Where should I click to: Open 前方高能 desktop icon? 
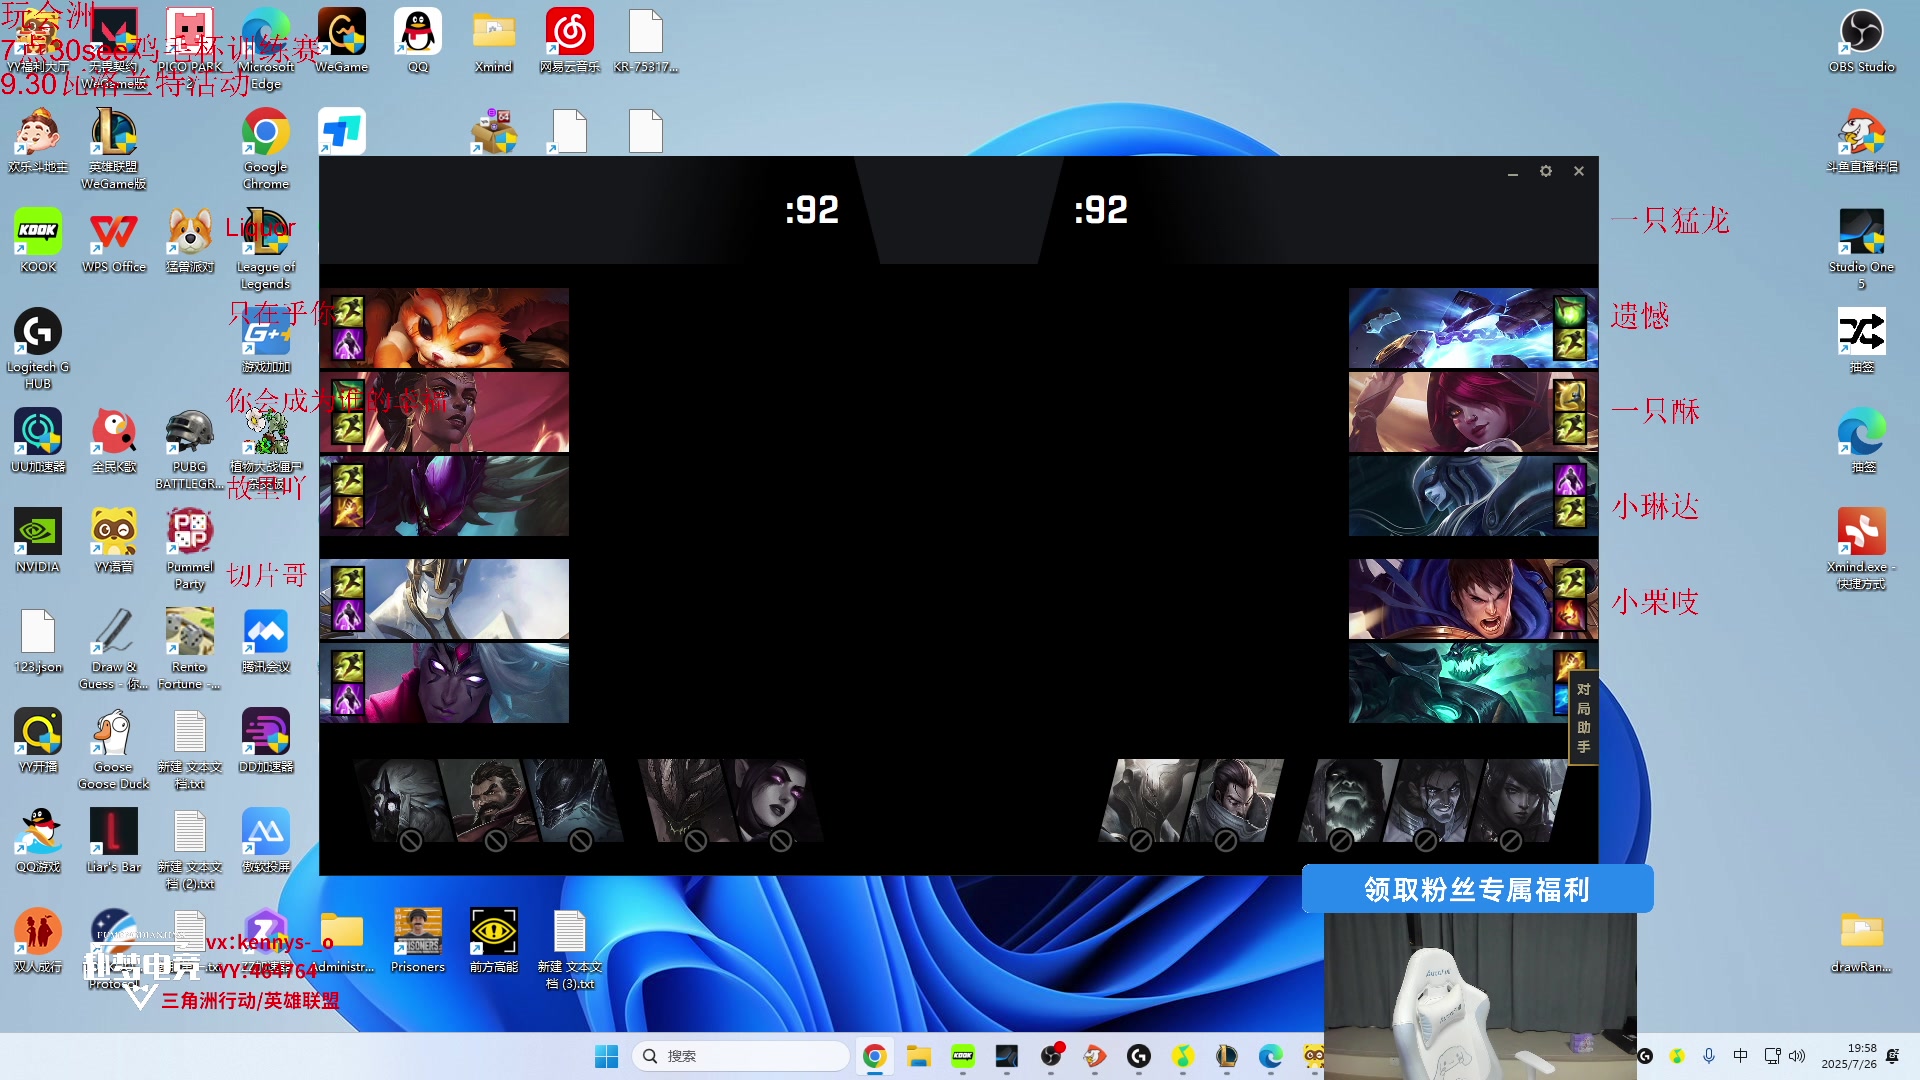click(x=494, y=941)
